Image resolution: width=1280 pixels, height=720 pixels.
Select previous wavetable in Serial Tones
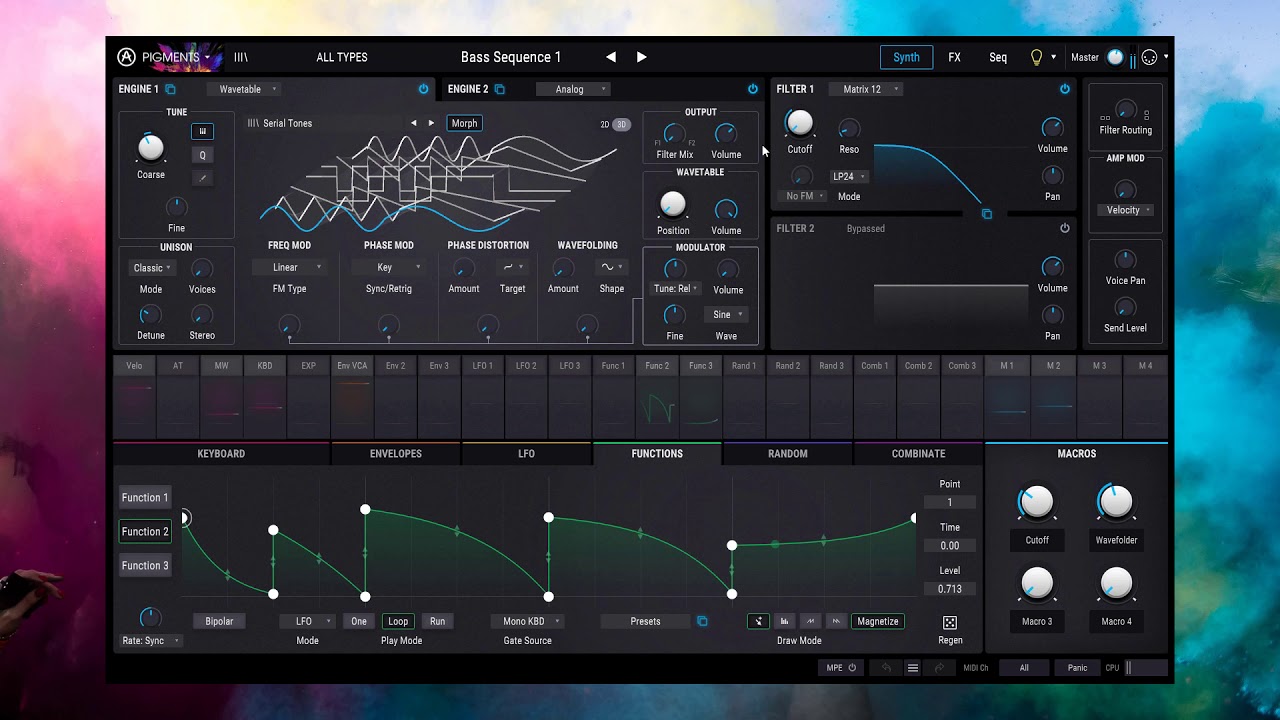(x=413, y=123)
